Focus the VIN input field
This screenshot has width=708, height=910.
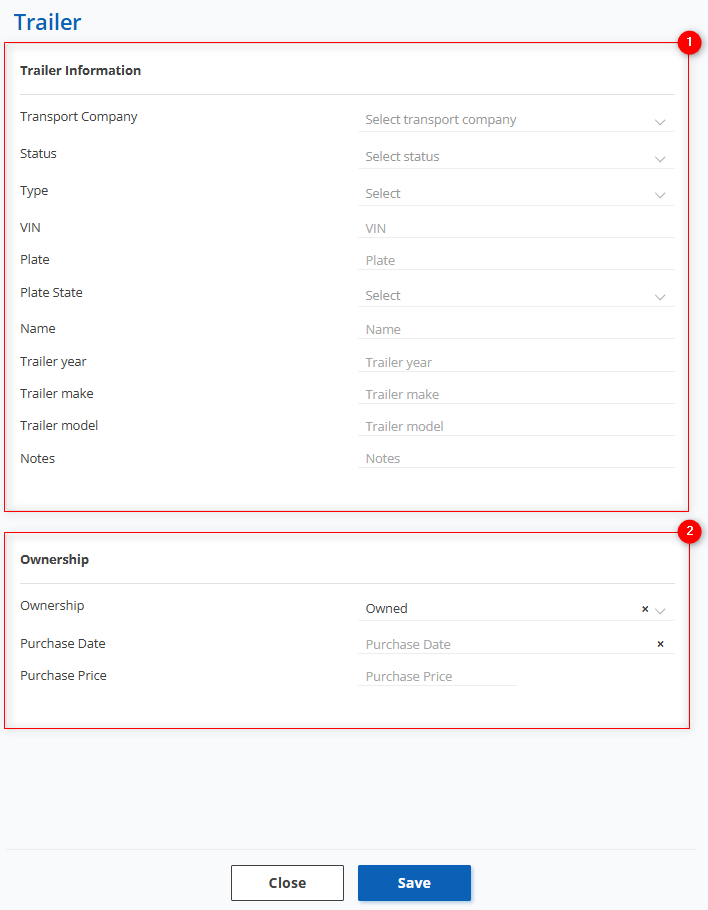pos(515,229)
